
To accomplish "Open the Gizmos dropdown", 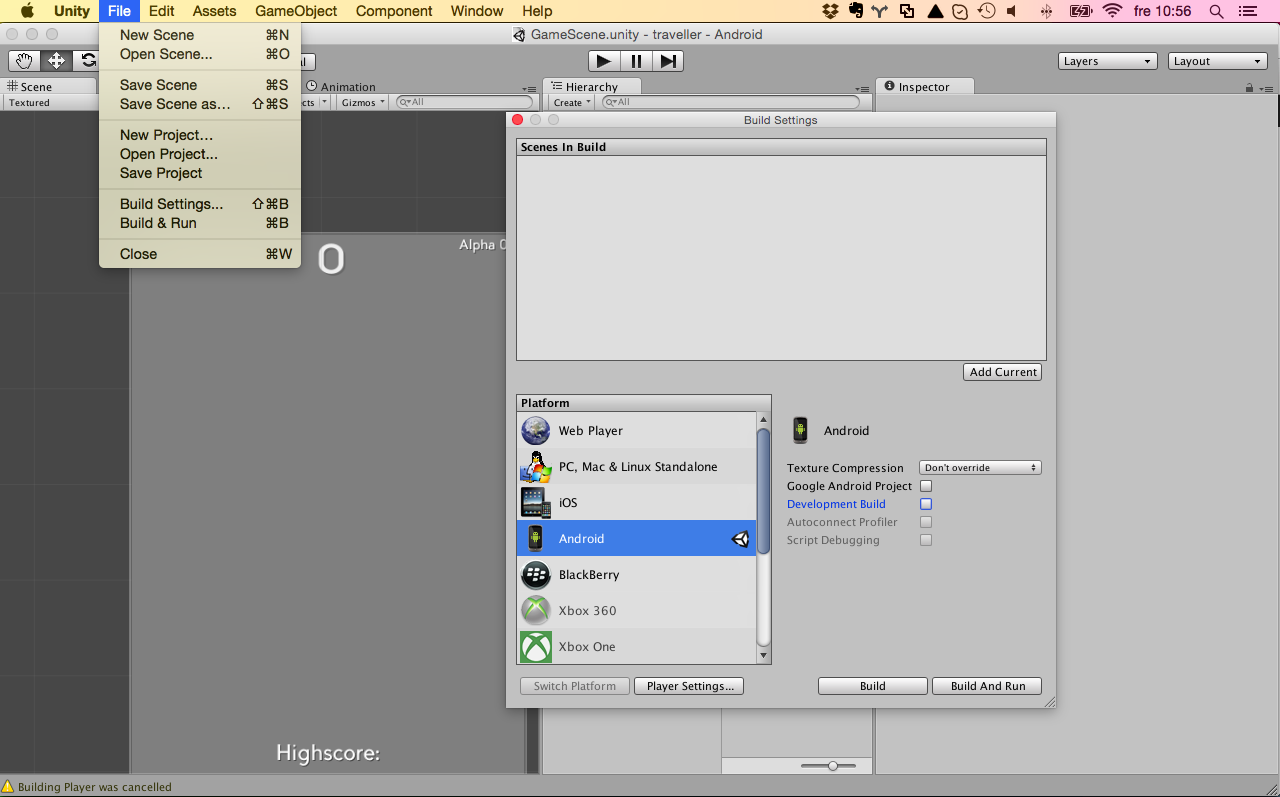I will (x=363, y=102).
